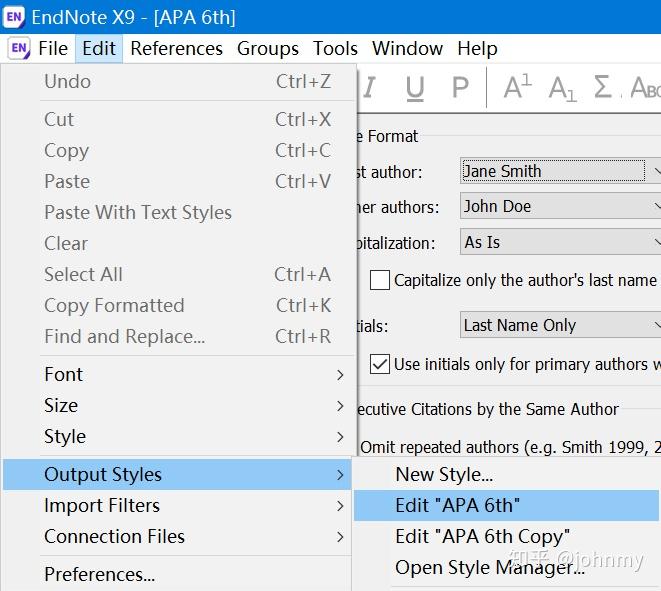Click the Copy menu entry
Screen dimensions: 661x591
177,150
